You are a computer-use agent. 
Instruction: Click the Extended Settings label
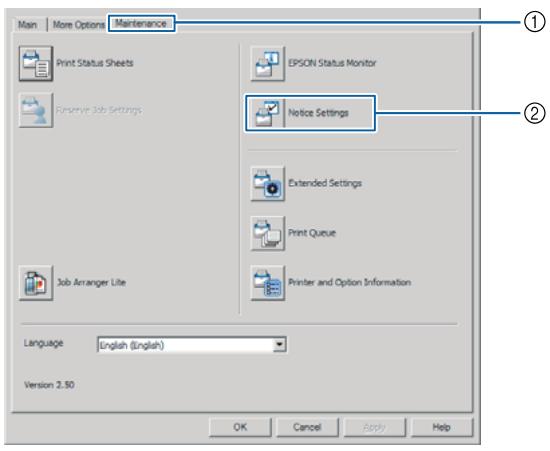[325, 183]
